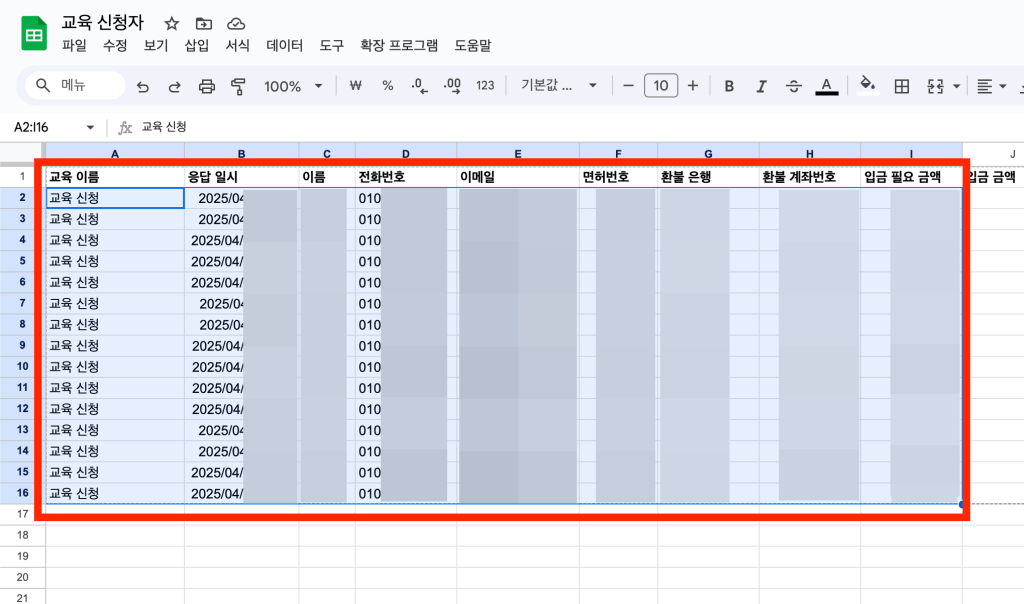Increase font size with plus button
This screenshot has width=1024, height=604.
(692, 86)
